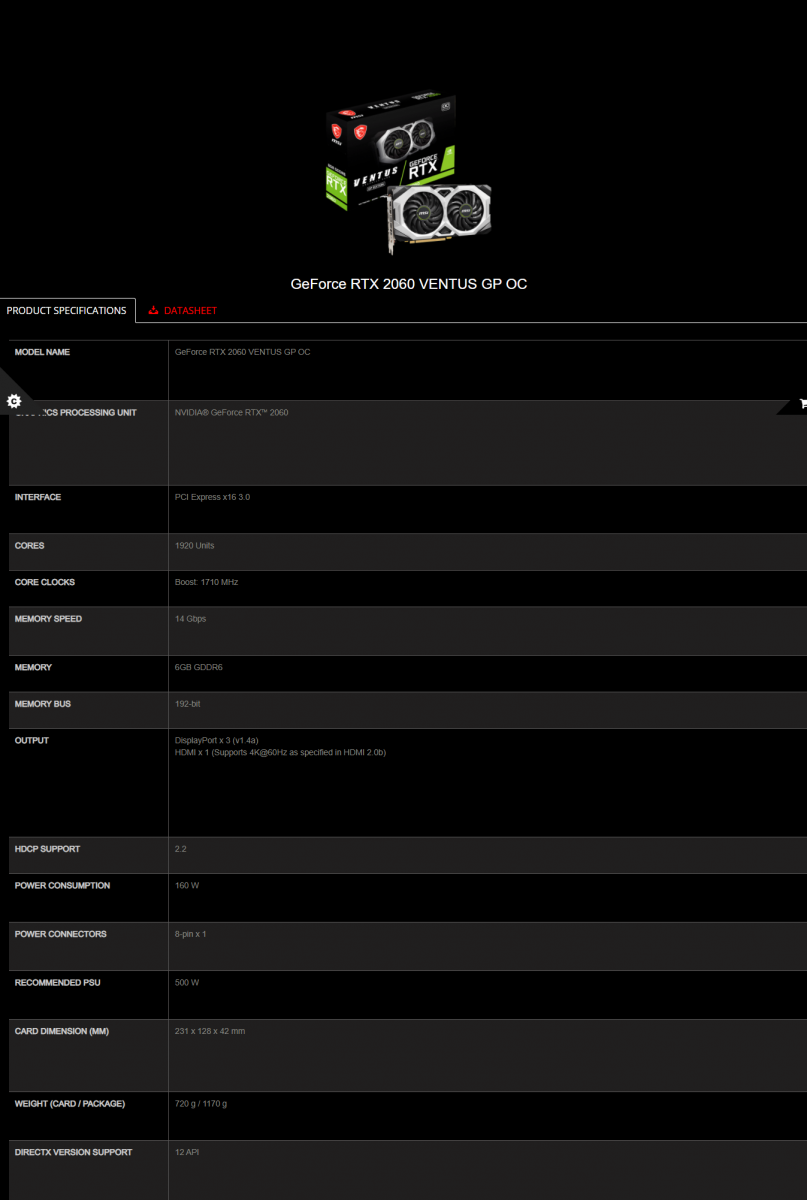Select the 6GB GDDR6 value
The width and height of the screenshot is (807, 1200).
(199, 667)
